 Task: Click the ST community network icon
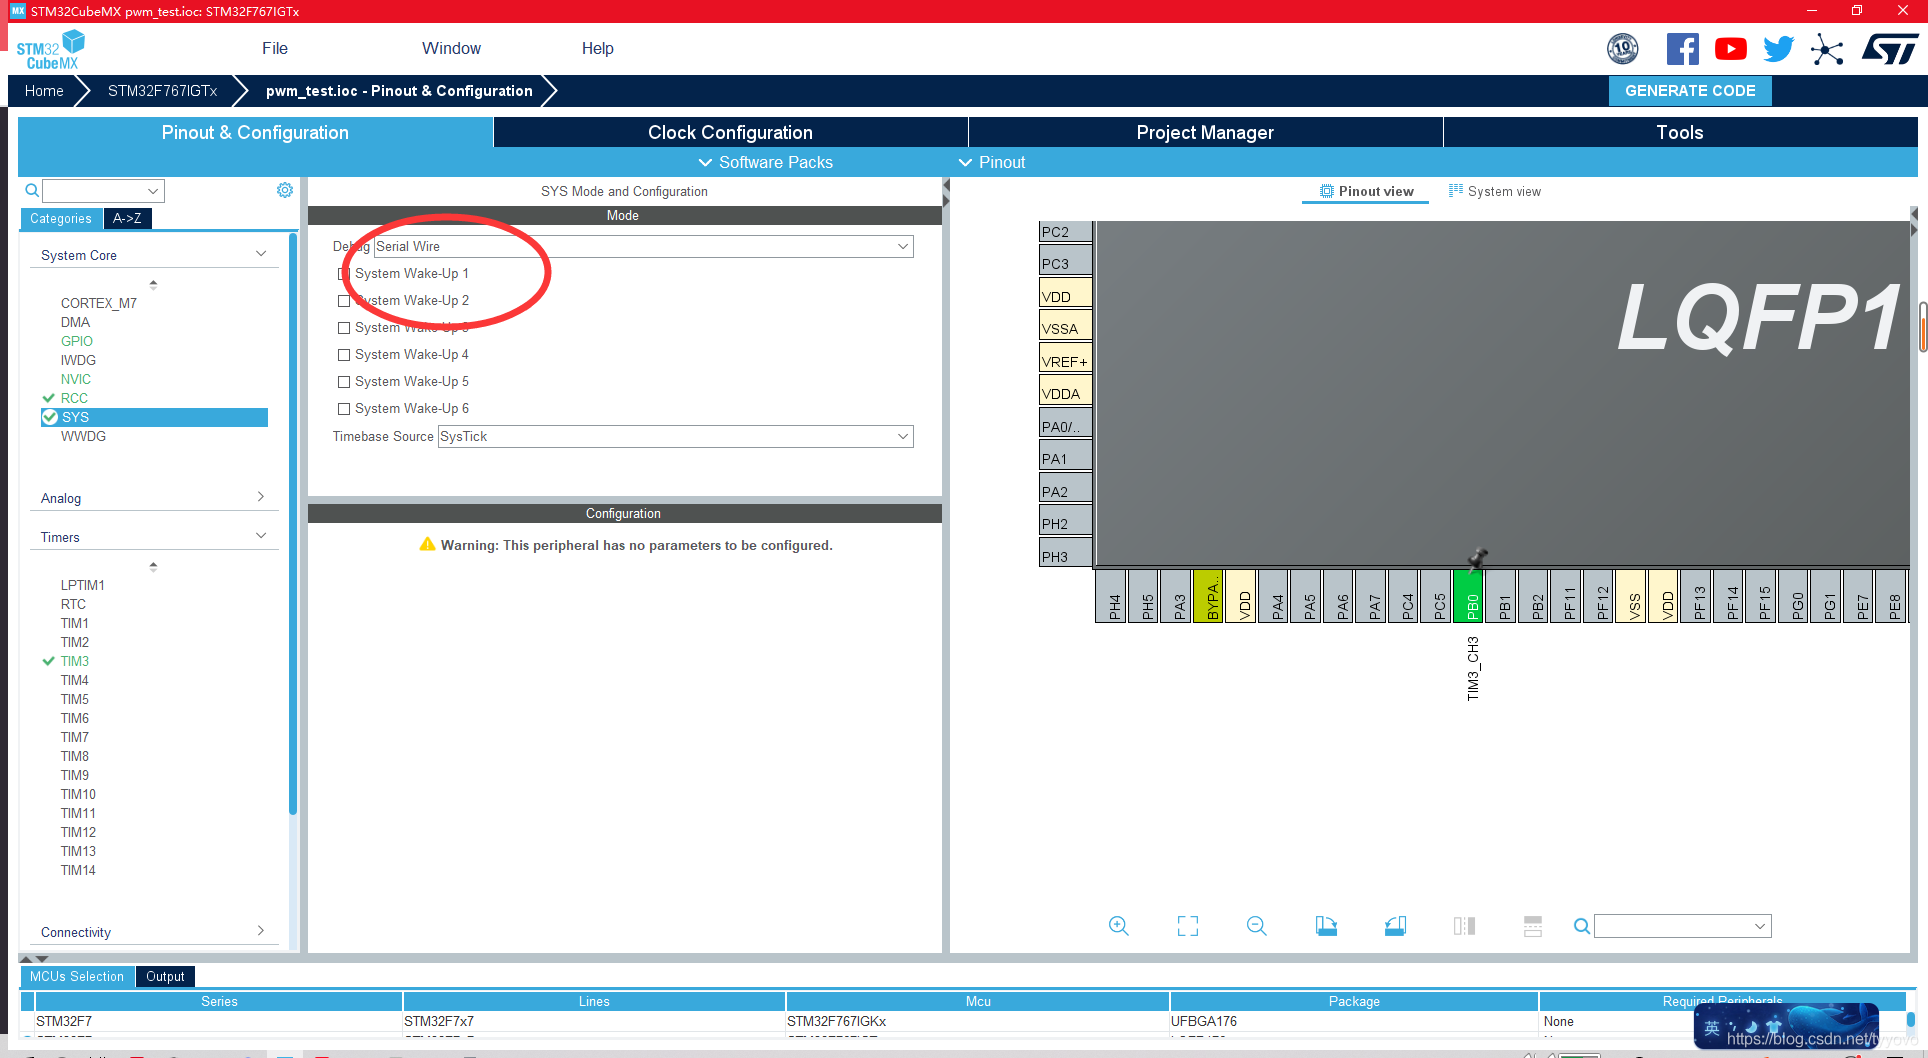click(x=1827, y=49)
